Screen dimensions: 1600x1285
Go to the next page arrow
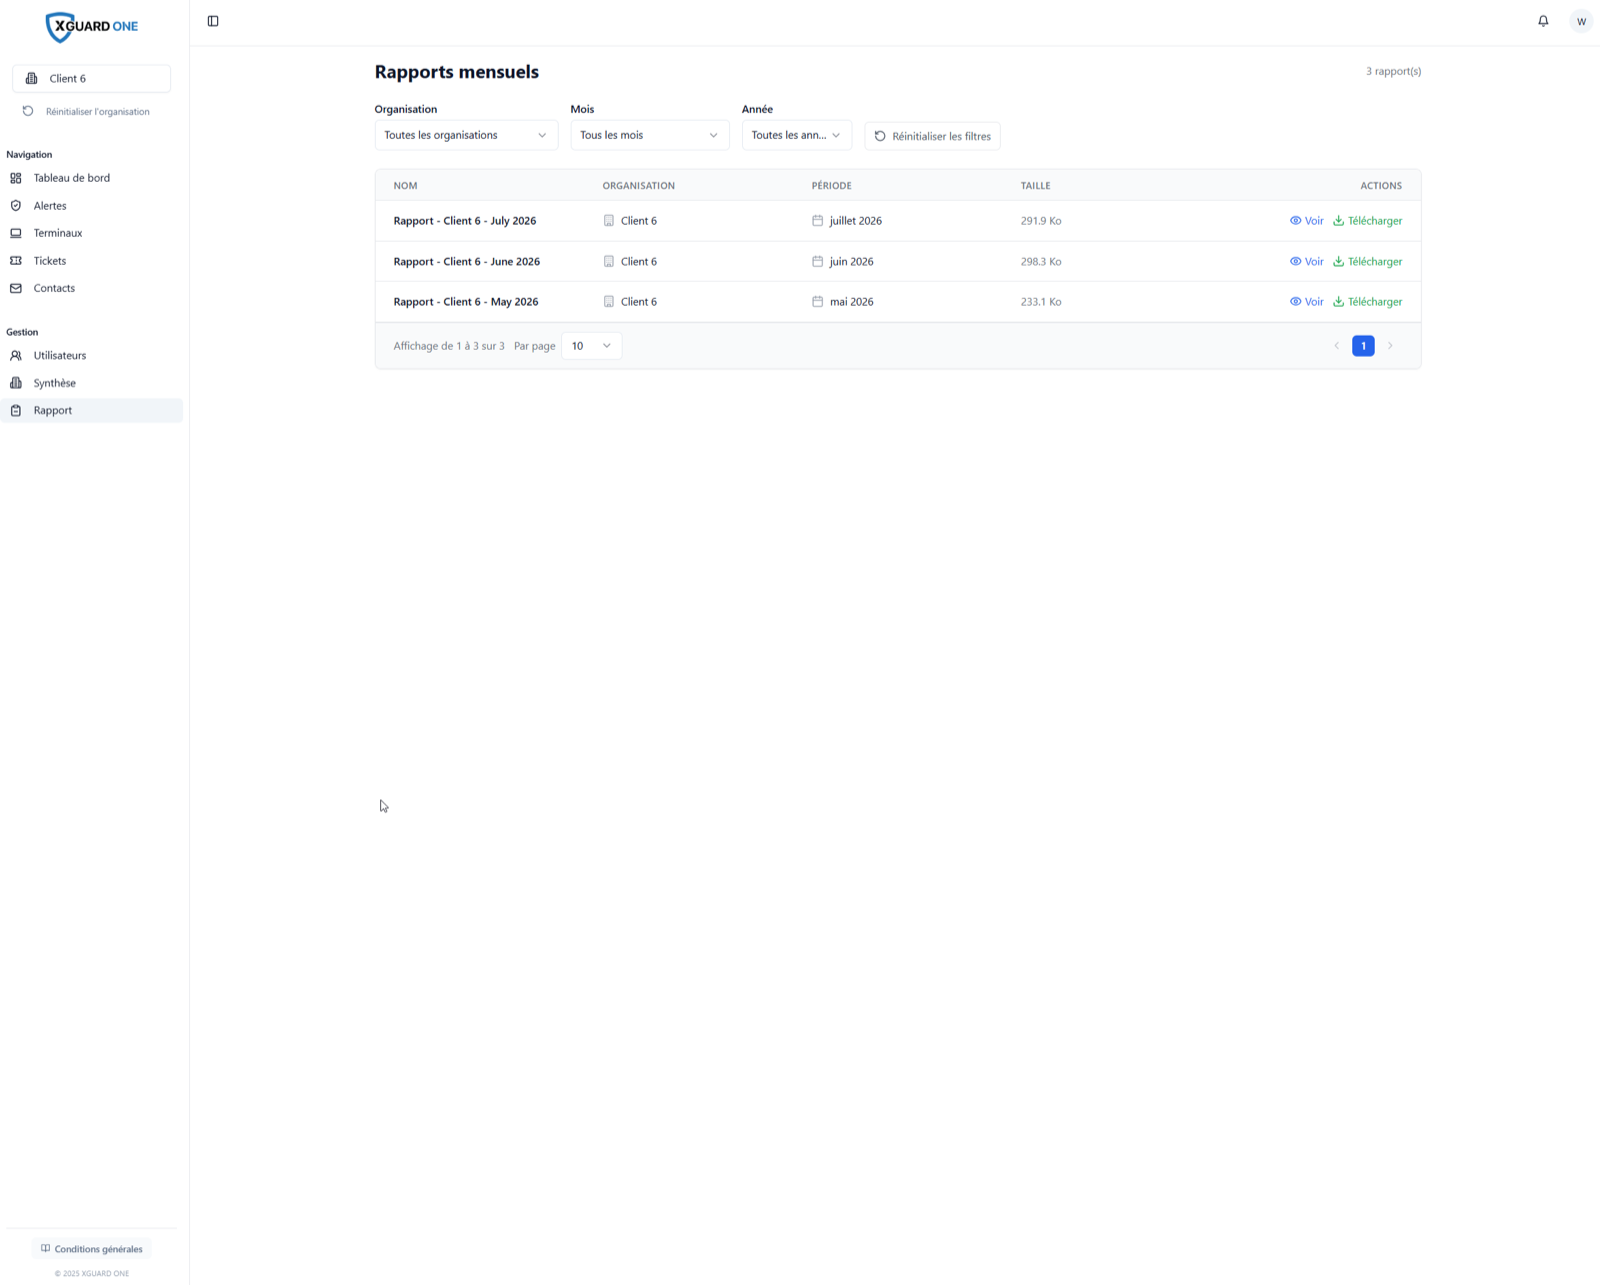(x=1390, y=346)
